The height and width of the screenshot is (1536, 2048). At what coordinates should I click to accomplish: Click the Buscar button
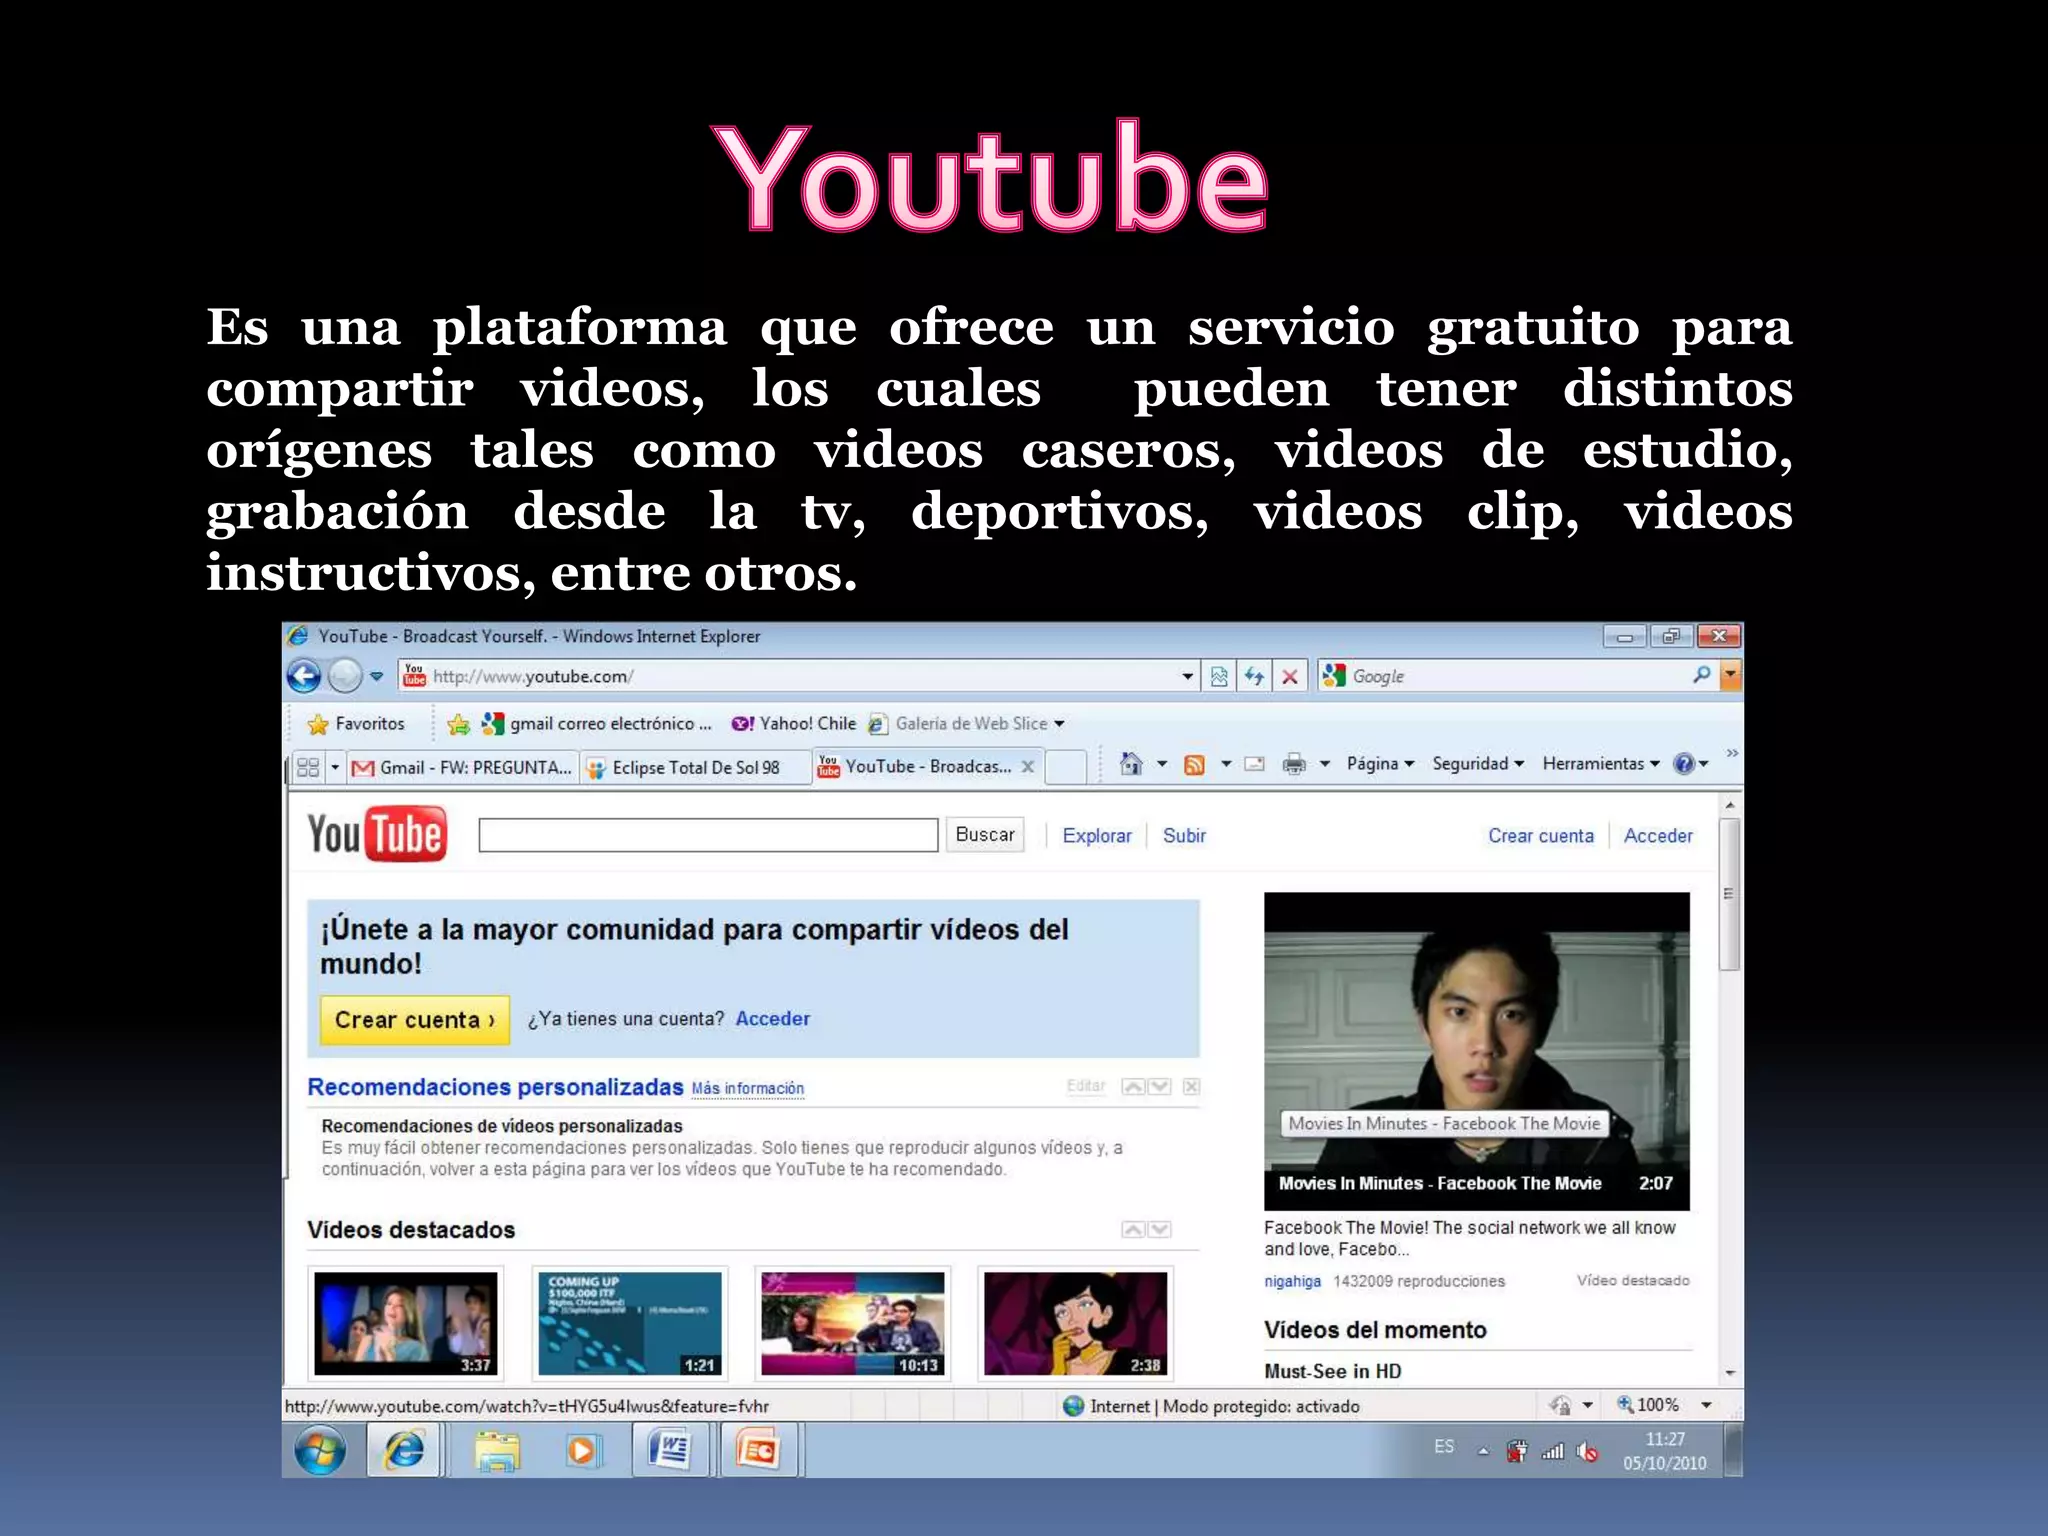(x=985, y=835)
